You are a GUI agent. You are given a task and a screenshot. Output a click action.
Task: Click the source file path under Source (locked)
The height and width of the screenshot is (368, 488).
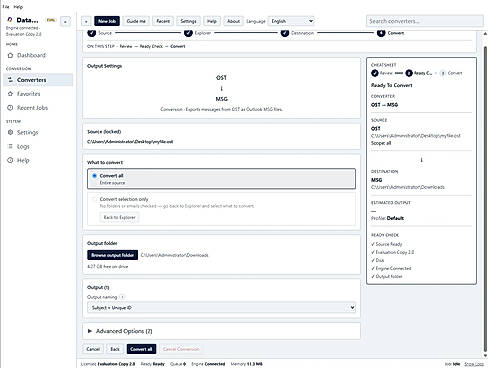[x=130, y=142]
